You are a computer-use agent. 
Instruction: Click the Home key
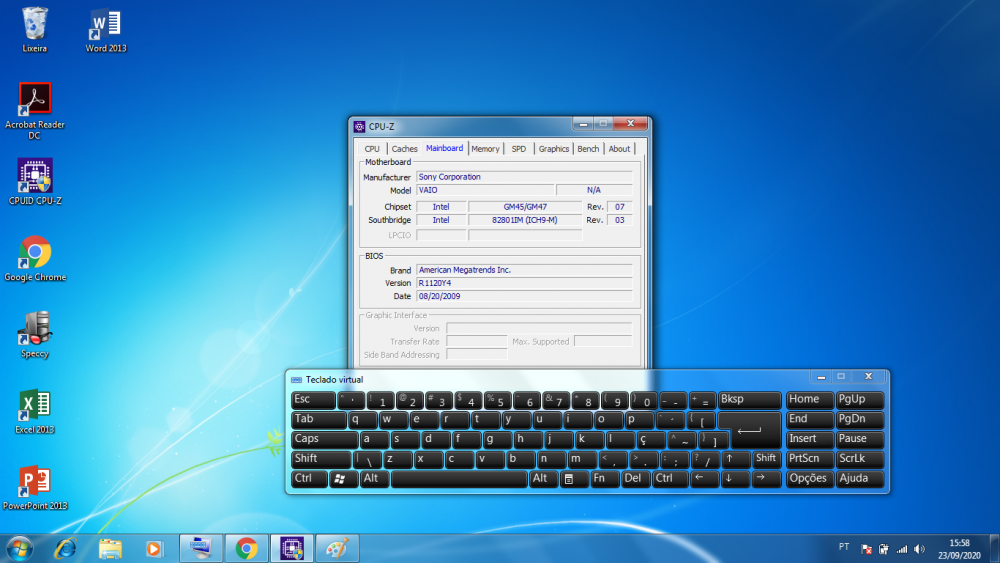[809, 400]
